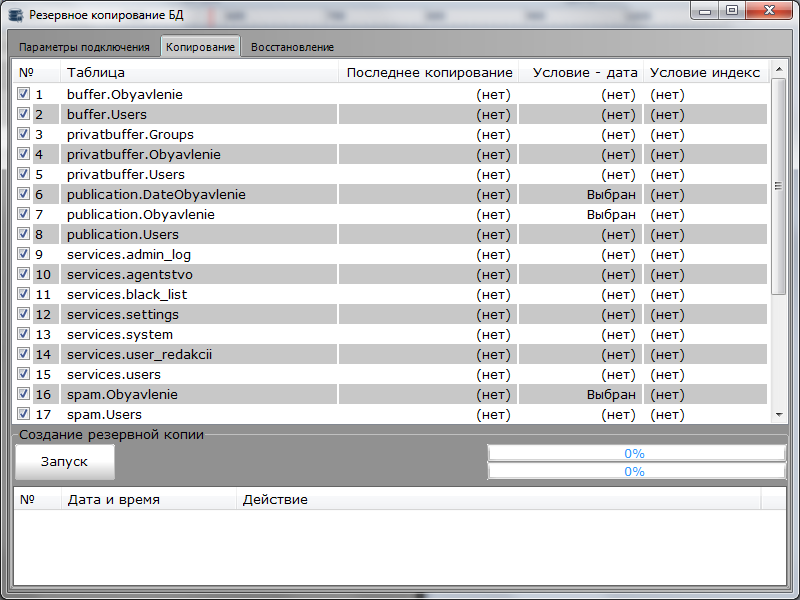Toggle checkbox for privatbuffer.Groups row
Screen dimensions: 800x600
click(23, 134)
